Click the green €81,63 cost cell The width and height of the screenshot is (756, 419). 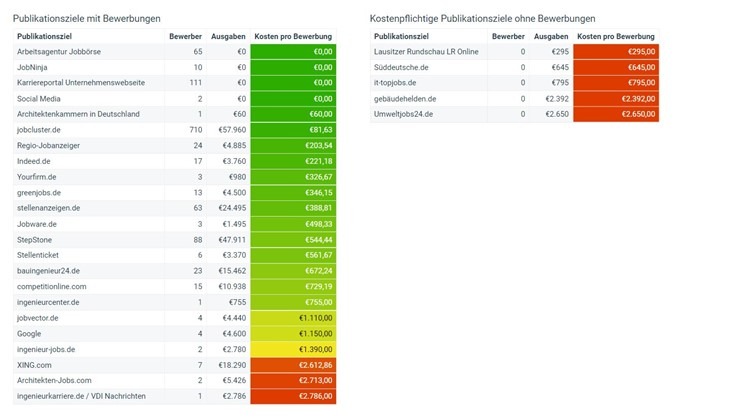click(293, 130)
